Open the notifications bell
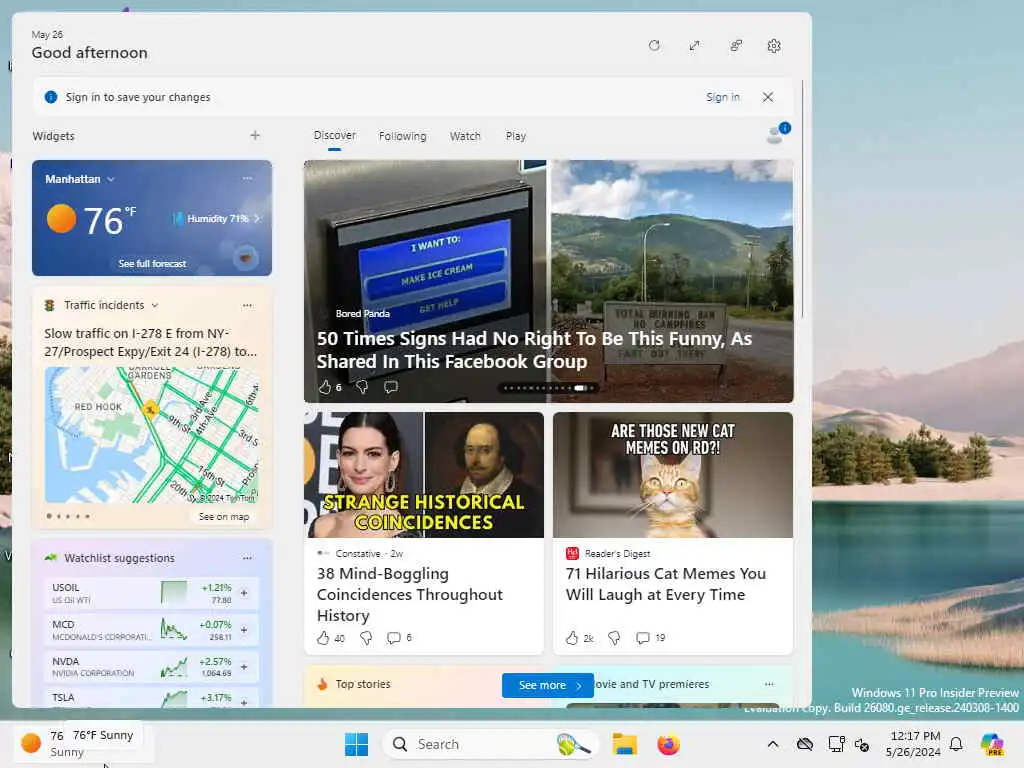Screen dimensions: 1024x768 tap(956, 744)
